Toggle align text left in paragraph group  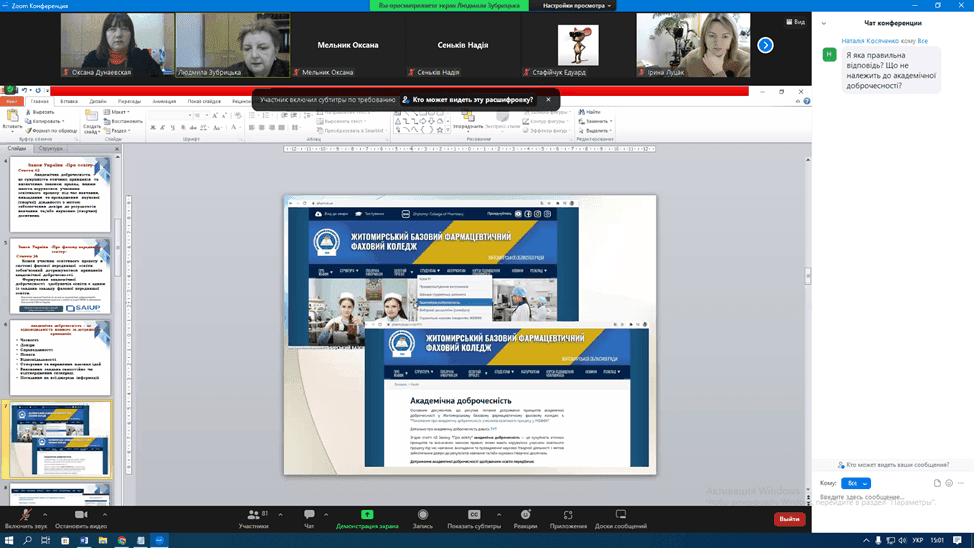pyautogui.click(x=252, y=127)
